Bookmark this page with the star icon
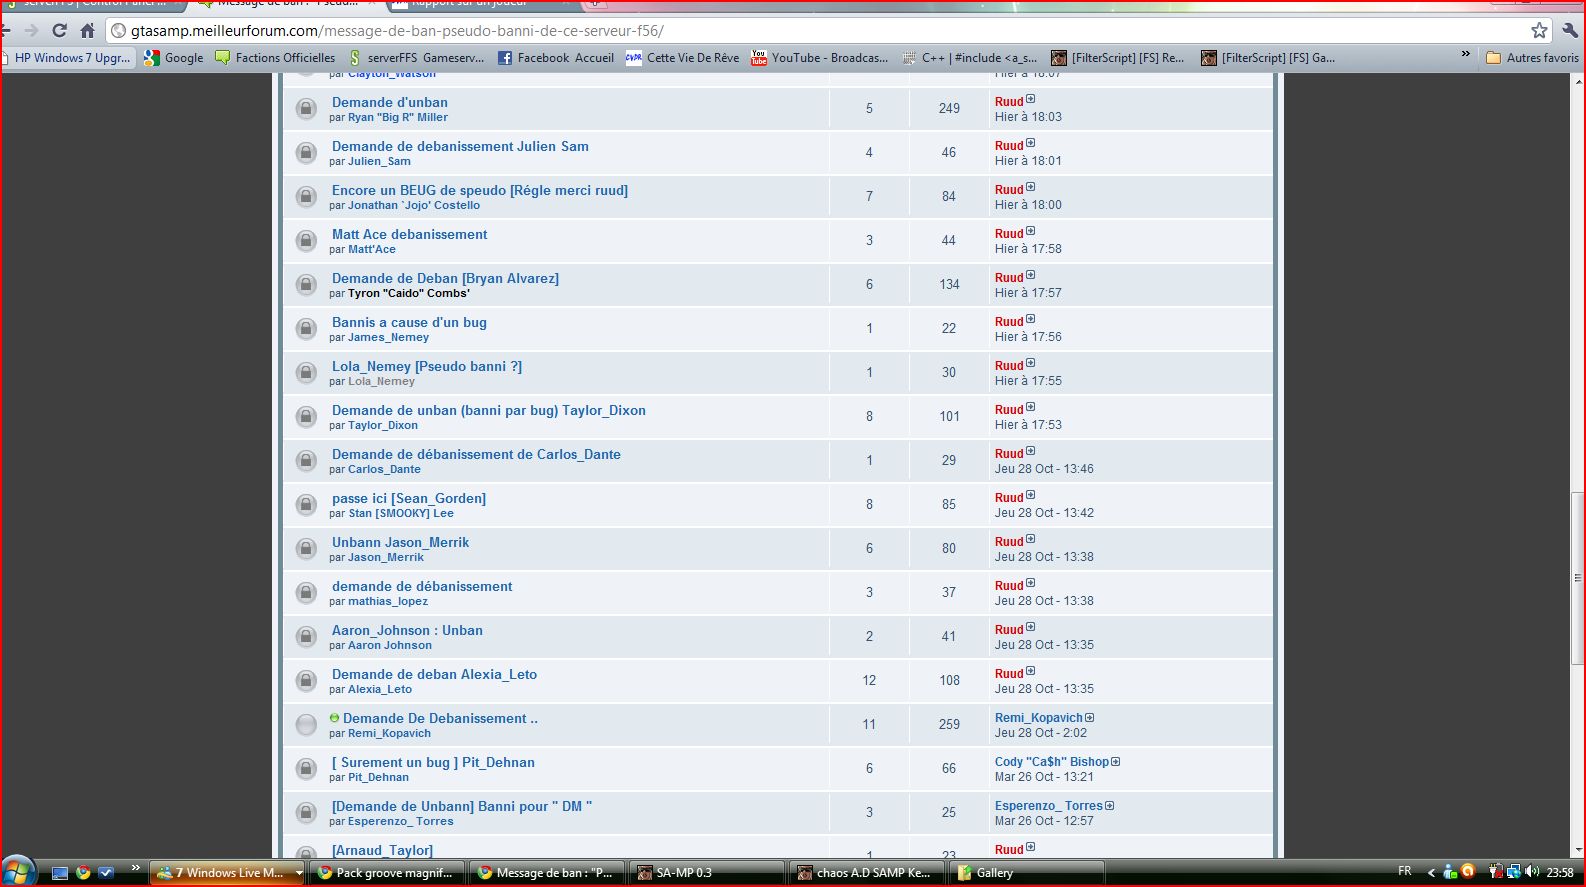The image size is (1586, 887). pos(1539,31)
